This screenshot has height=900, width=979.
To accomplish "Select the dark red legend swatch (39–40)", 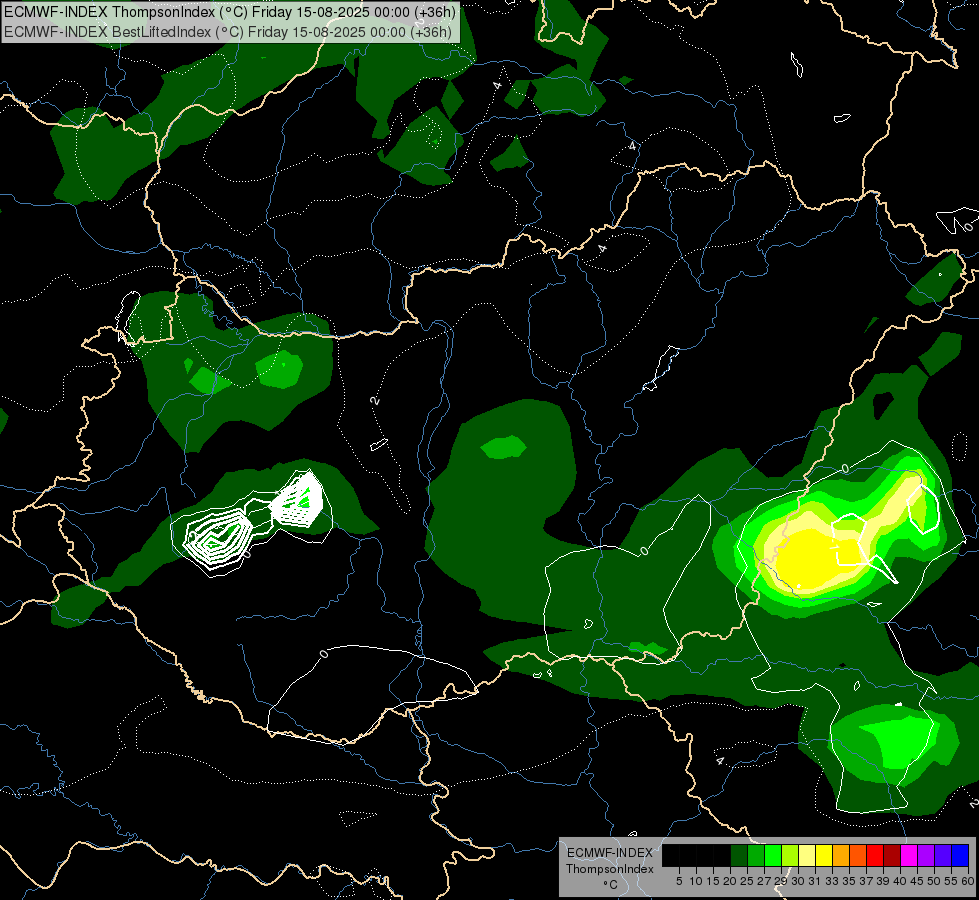I will [892, 855].
